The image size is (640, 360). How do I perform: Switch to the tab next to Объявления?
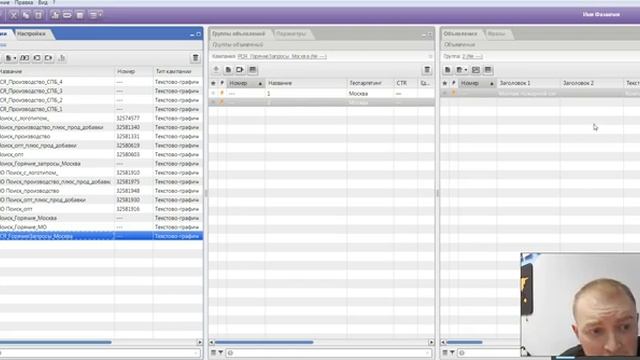tap(496, 34)
